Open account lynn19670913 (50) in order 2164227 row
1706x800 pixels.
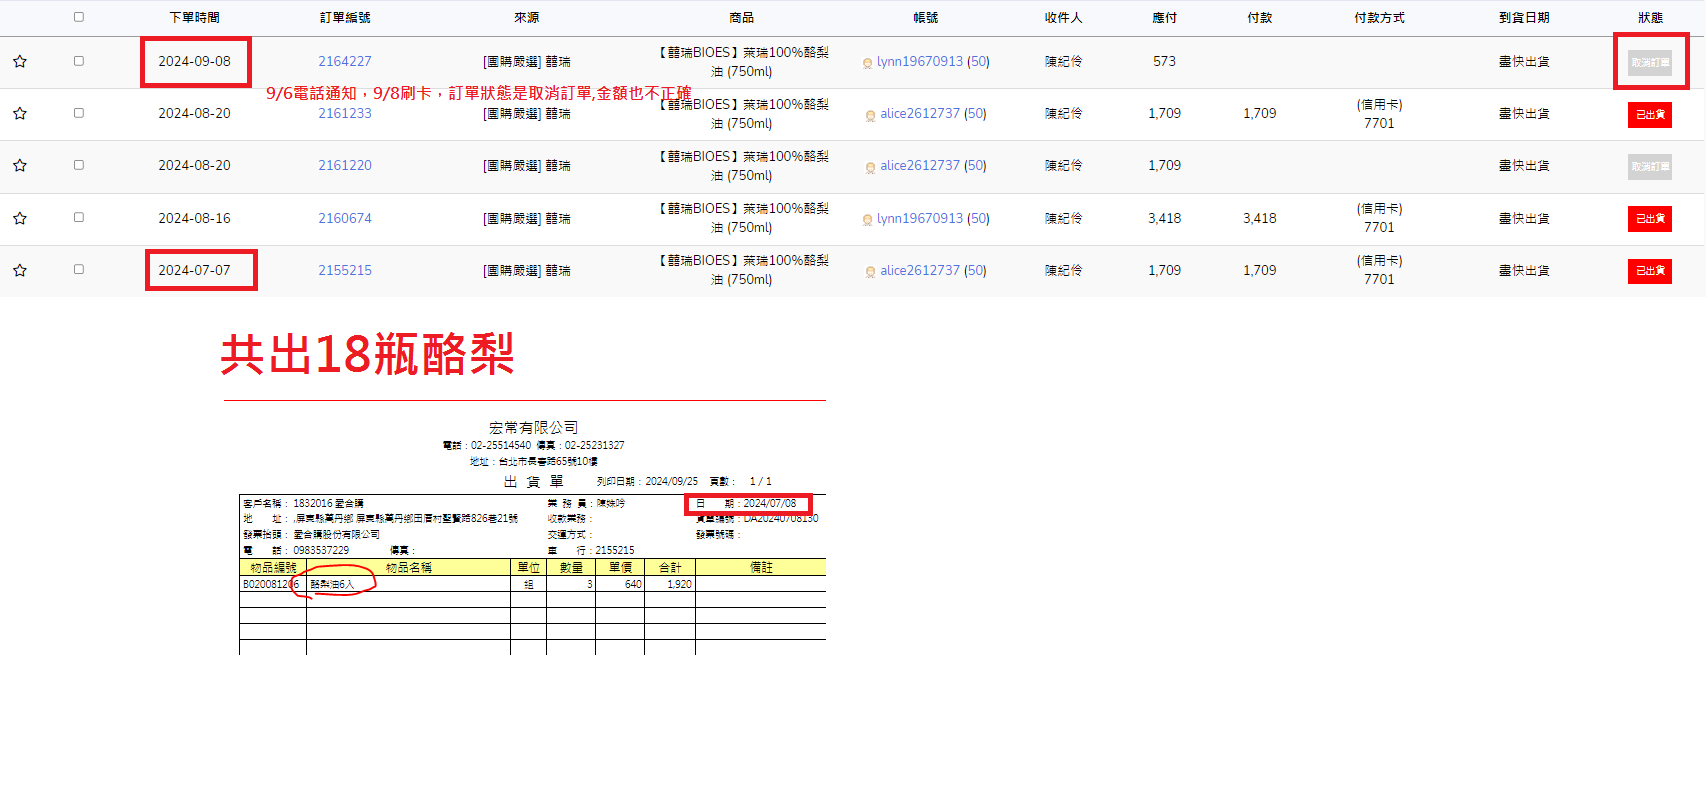tap(933, 61)
